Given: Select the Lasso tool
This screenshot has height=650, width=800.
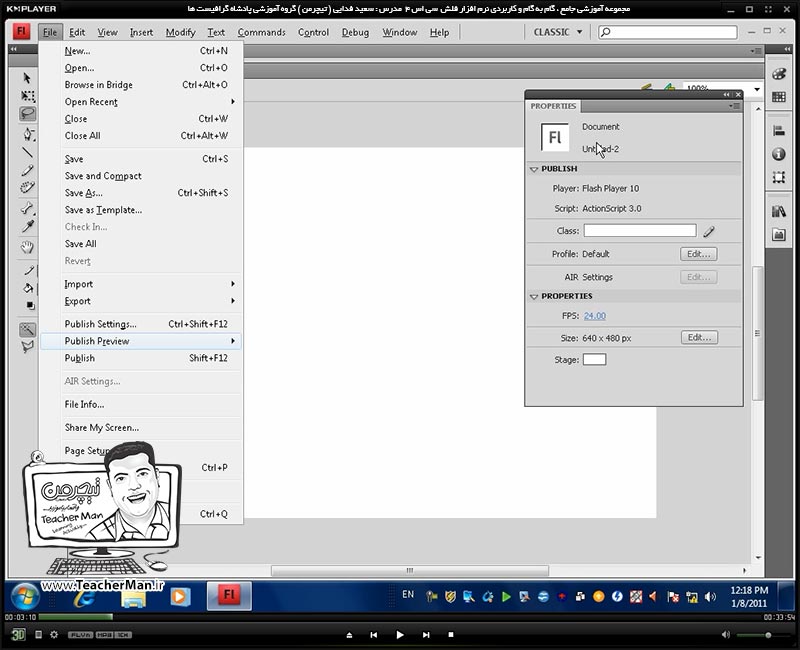Looking at the screenshot, I should click(28, 113).
